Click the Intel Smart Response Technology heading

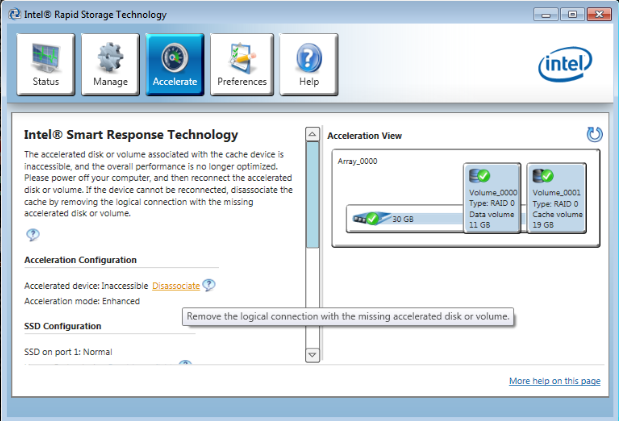[x=131, y=135]
